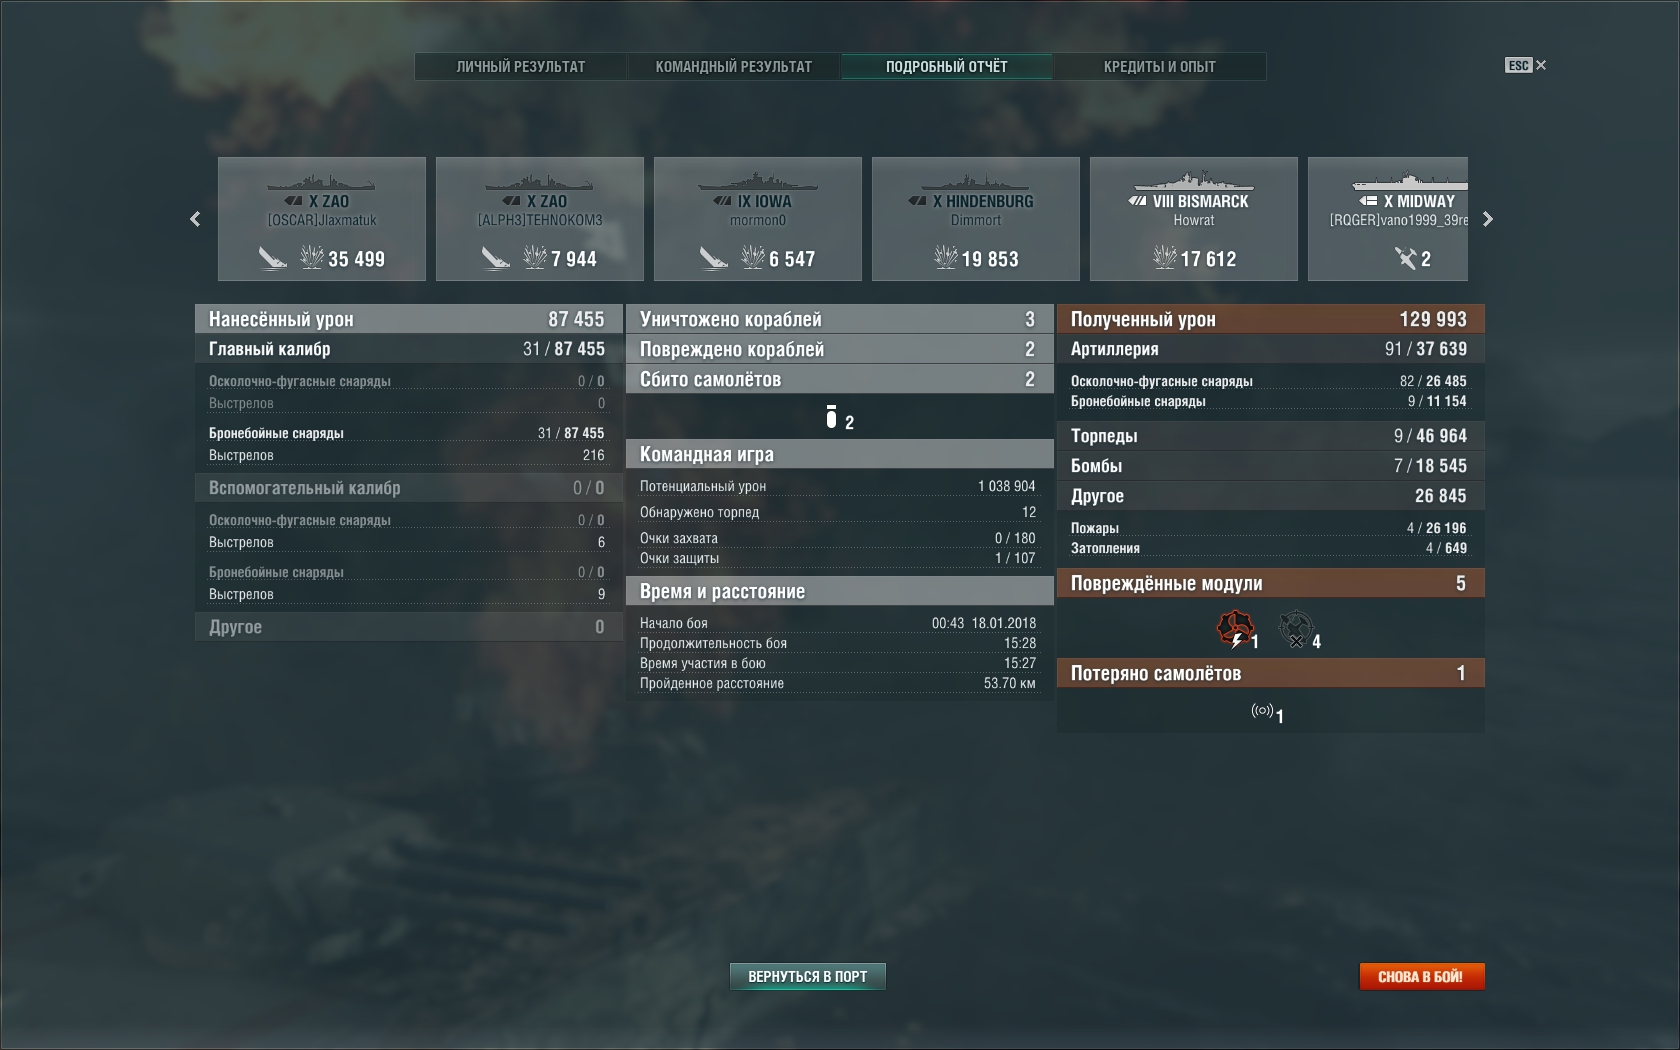Screen dimensions: 1680x1050
Task: Click the bomb icon under shot-down planes
Action: coord(831,417)
